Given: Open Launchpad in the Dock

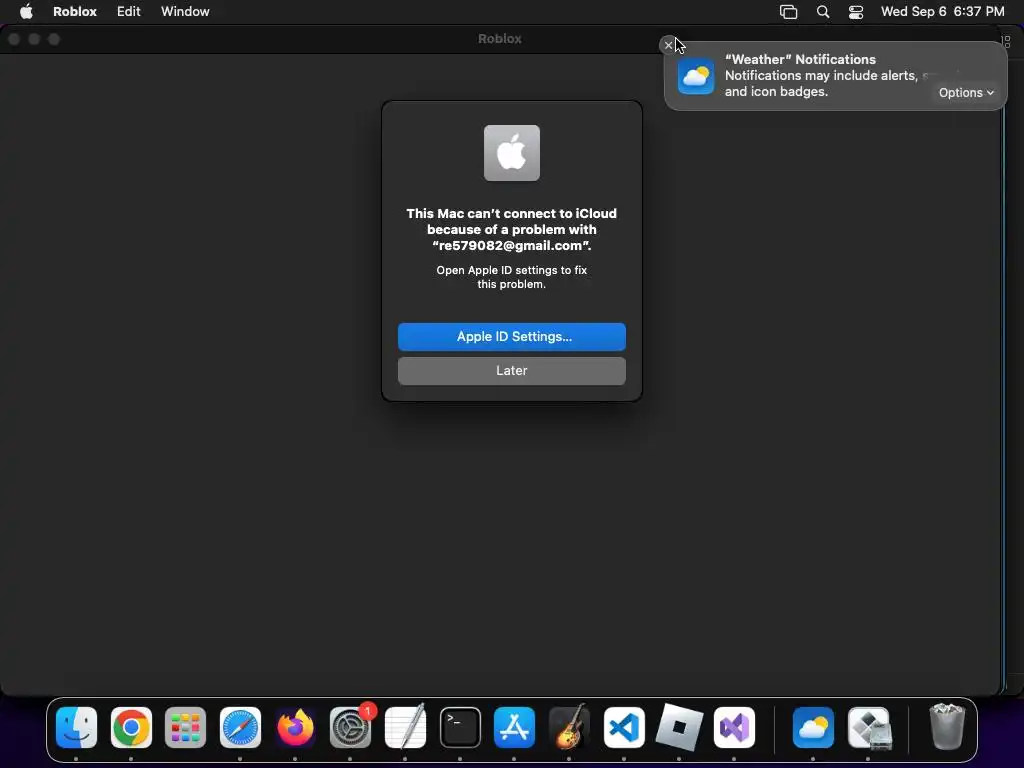Looking at the screenshot, I should [185, 727].
